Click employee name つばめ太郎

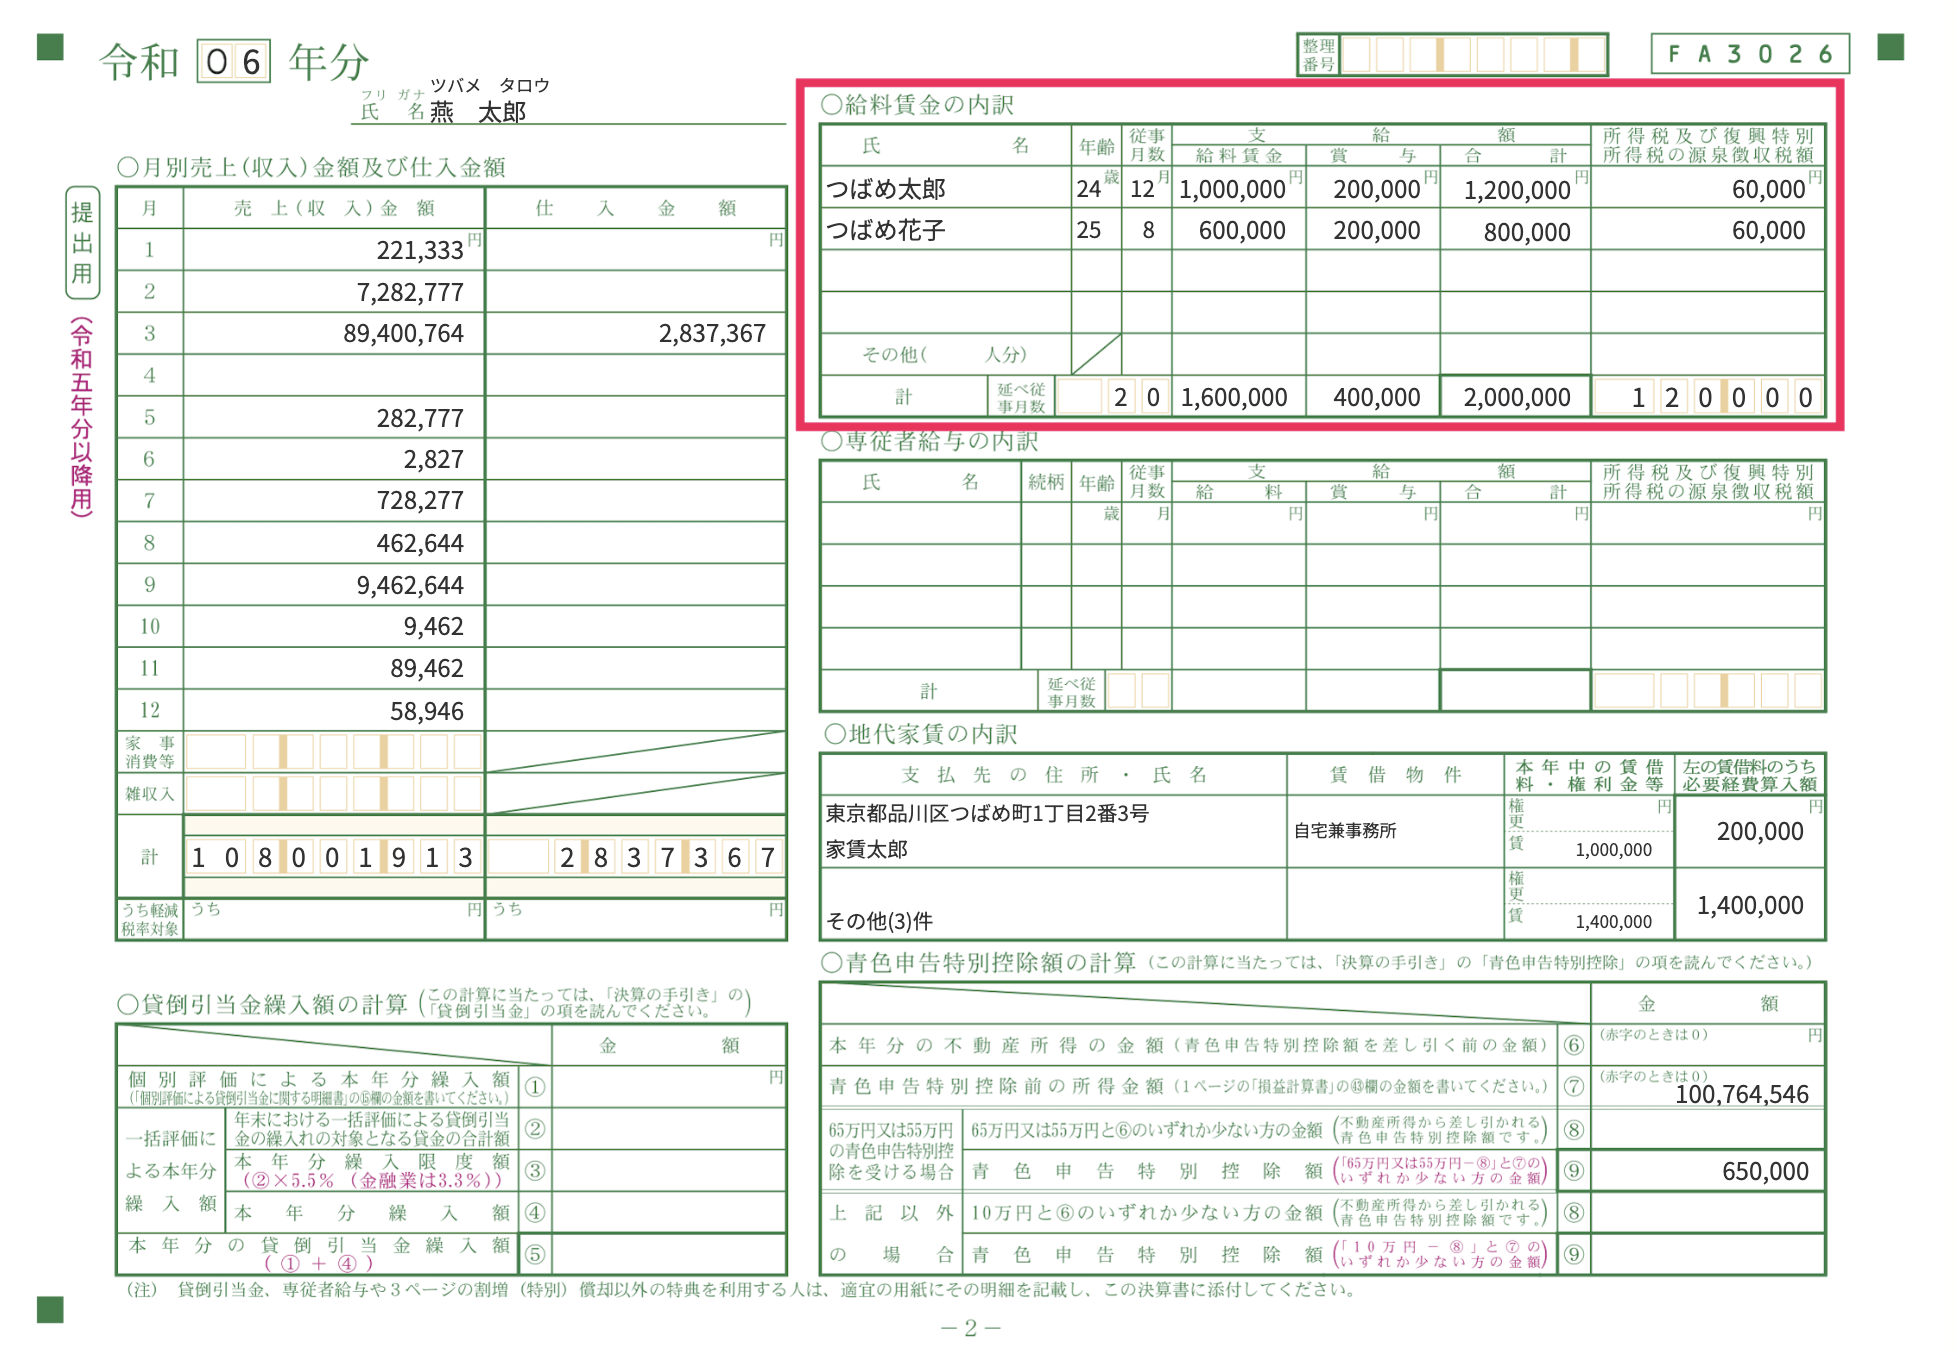pos(886,189)
